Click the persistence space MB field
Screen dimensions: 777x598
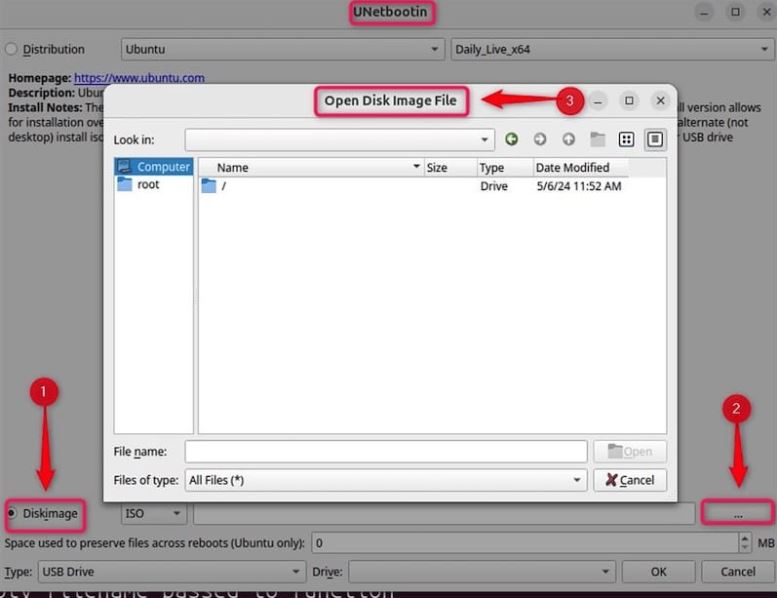tap(525, 543)
